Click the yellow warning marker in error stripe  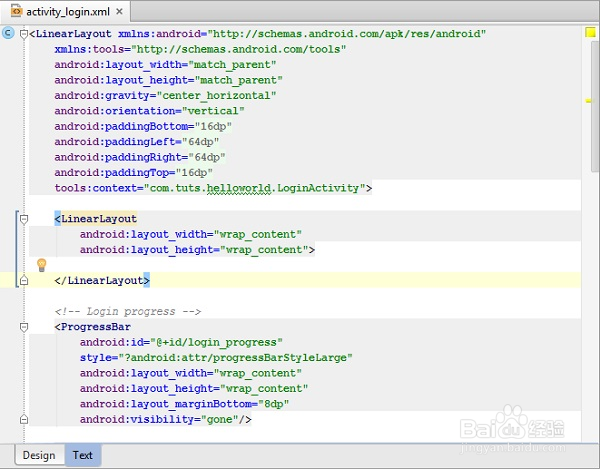pos(588,101)
